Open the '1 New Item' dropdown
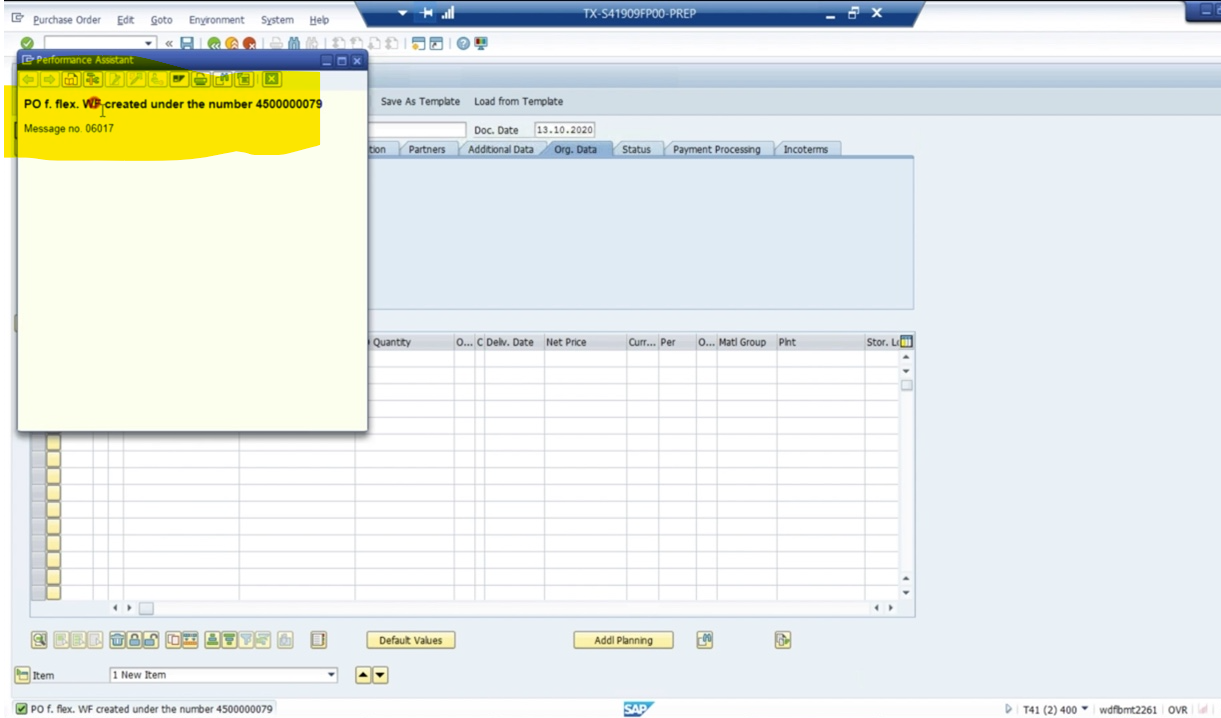This screenshot has height=718, width=1221. pyautogui.click(x=332, y=674)
